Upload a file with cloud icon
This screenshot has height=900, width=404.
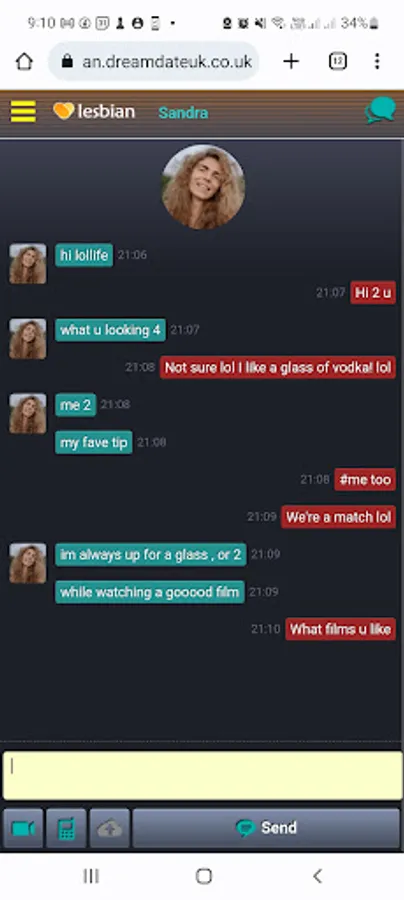pyautogui.click(x=110, y=828)
